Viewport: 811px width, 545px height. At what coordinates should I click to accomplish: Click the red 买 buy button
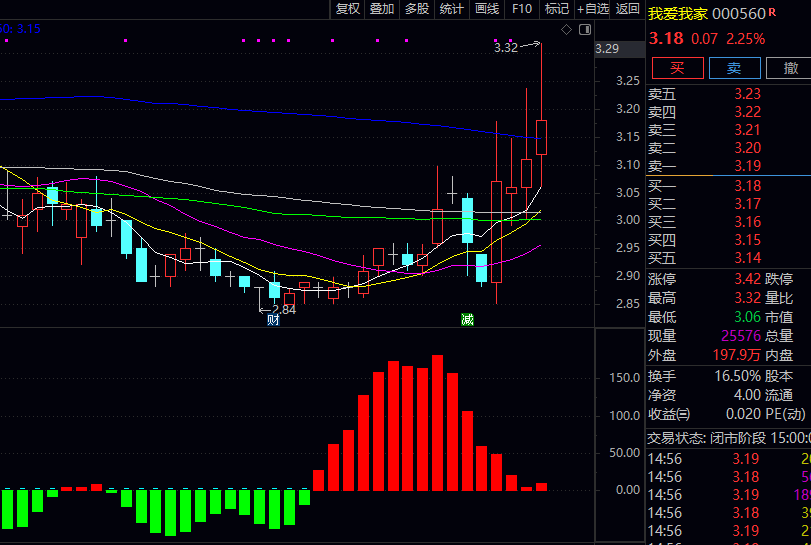tap(678, 68)
